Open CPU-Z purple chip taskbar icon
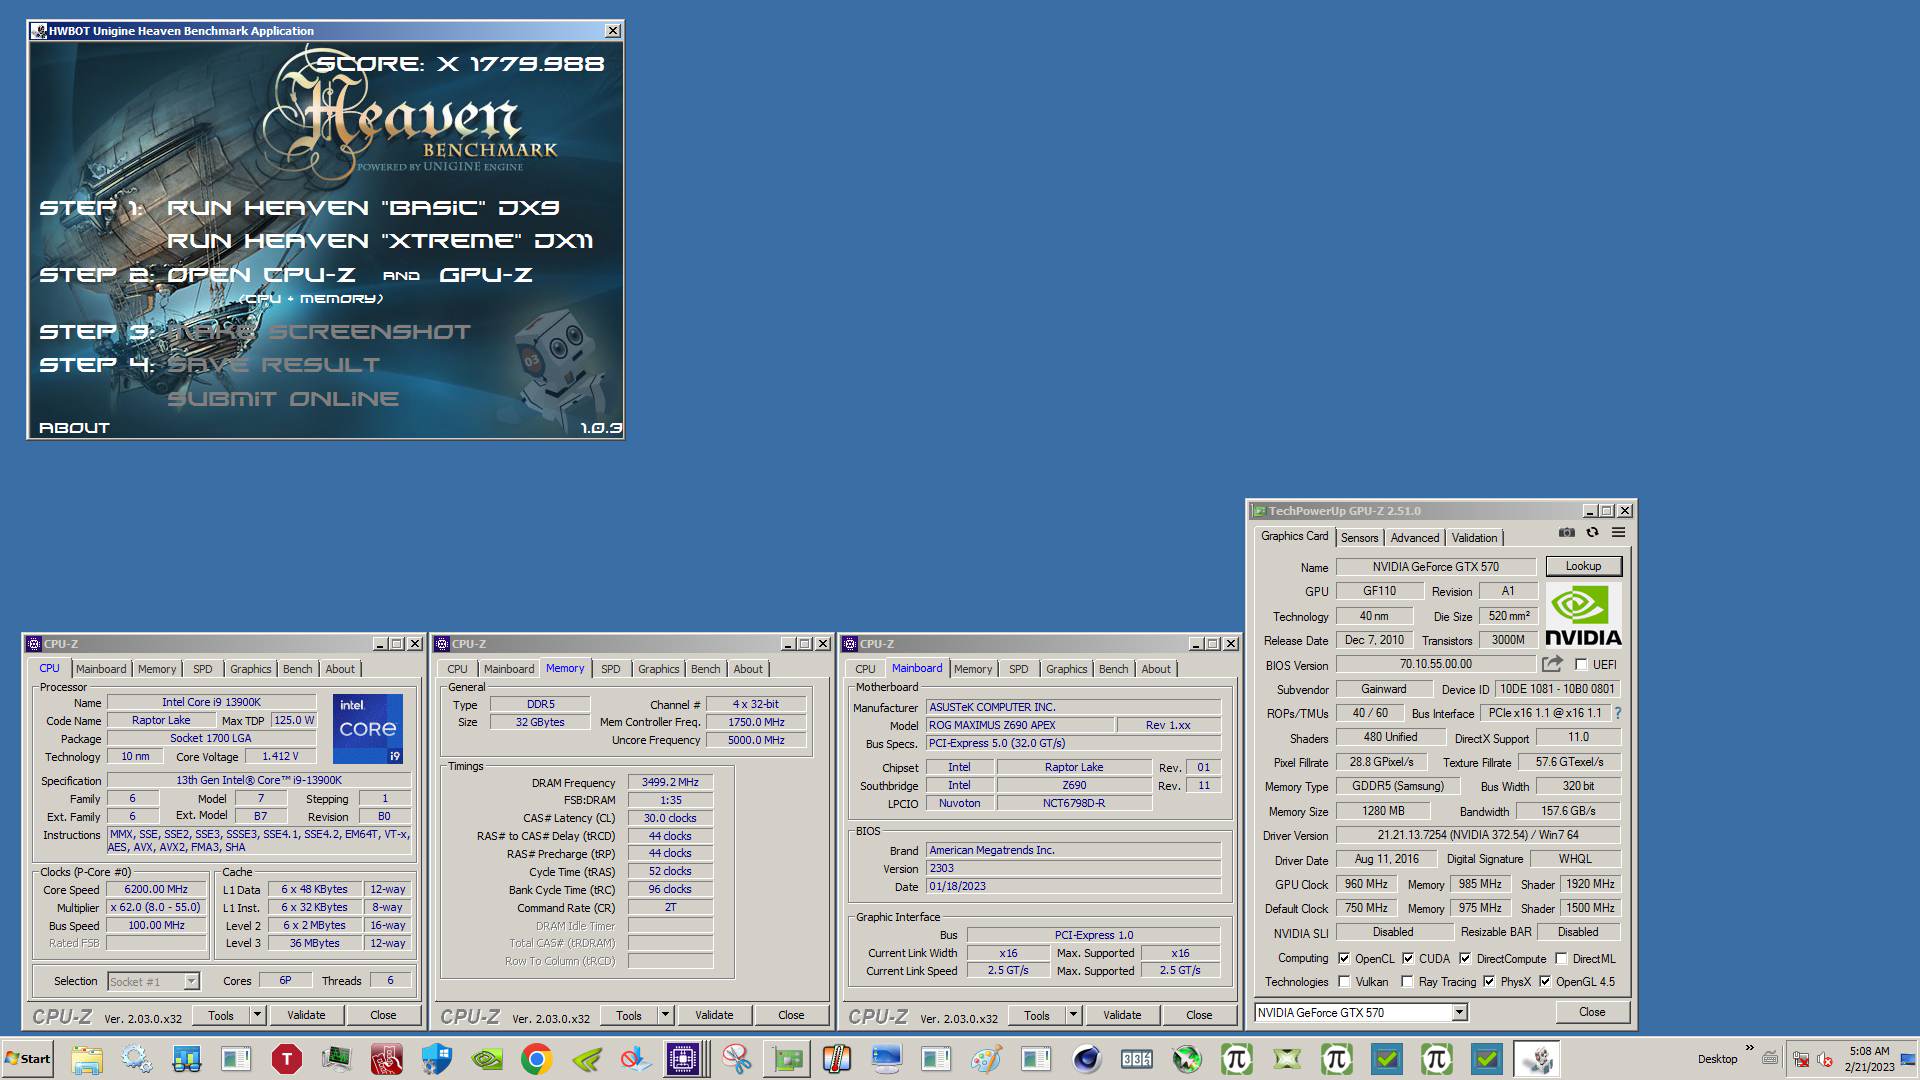The width and height of the screenshot is (1920, 1080). 683,1059
